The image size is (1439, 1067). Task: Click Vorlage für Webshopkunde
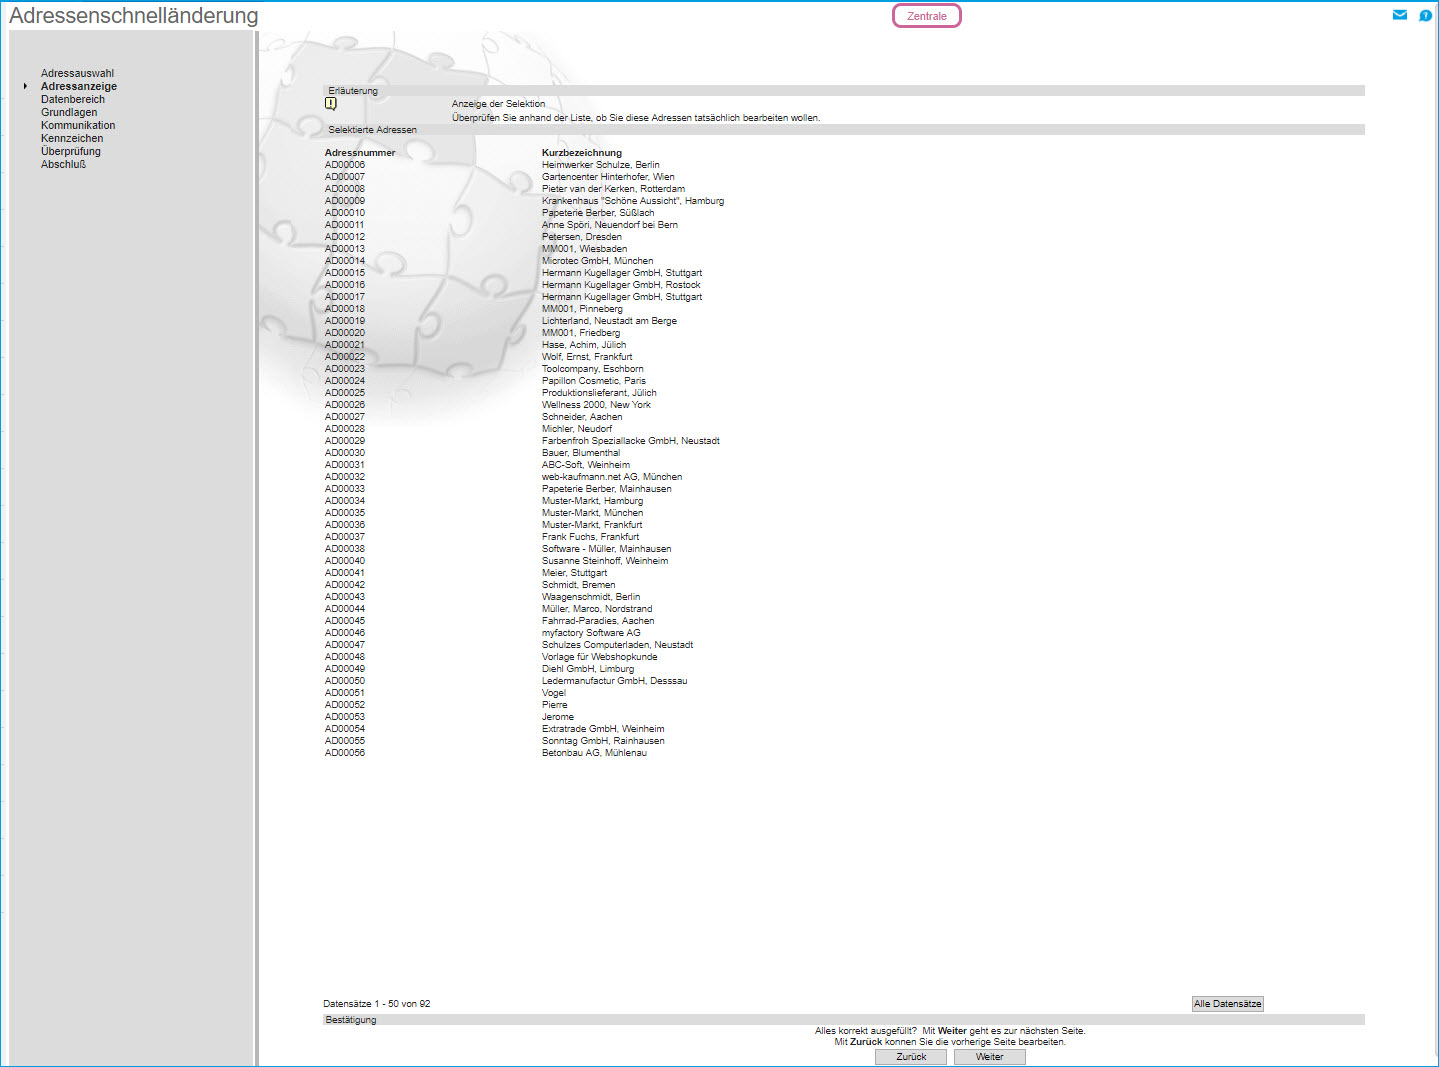pyautogui.click(x=600, y=657)
